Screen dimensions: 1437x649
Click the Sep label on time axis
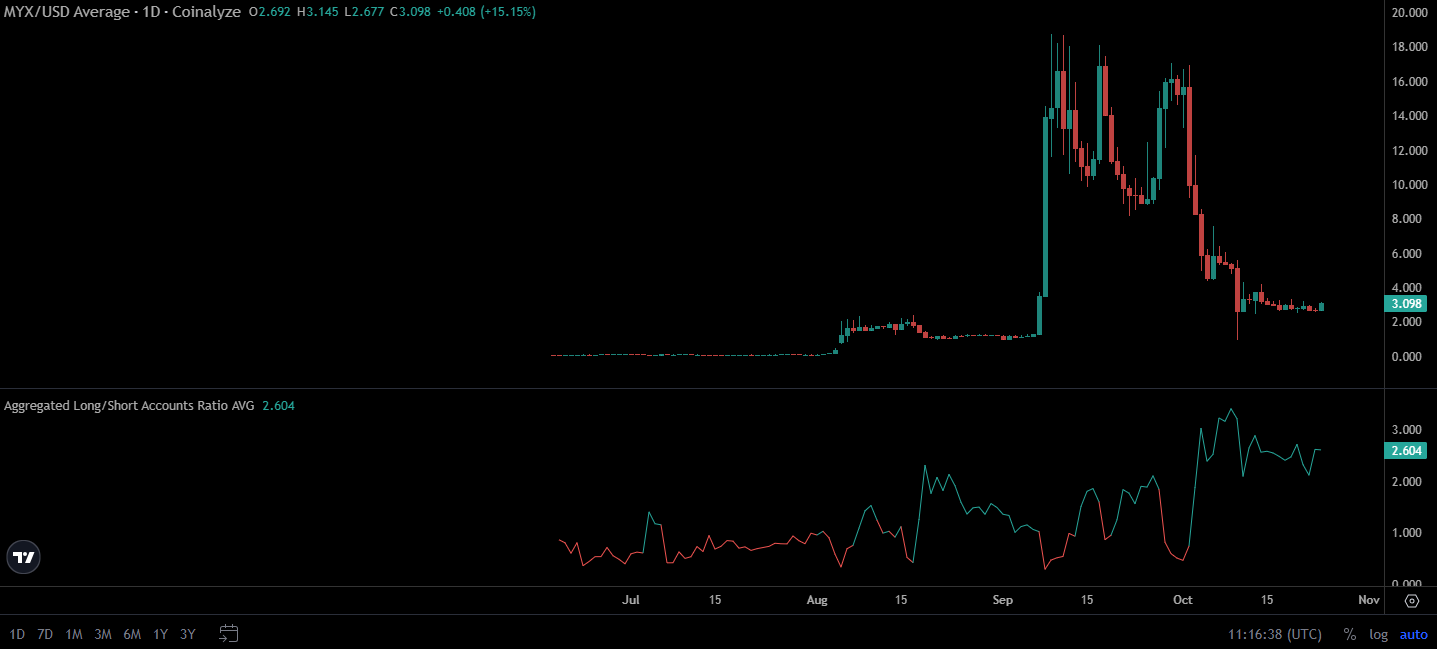(x=1003, y=600)
